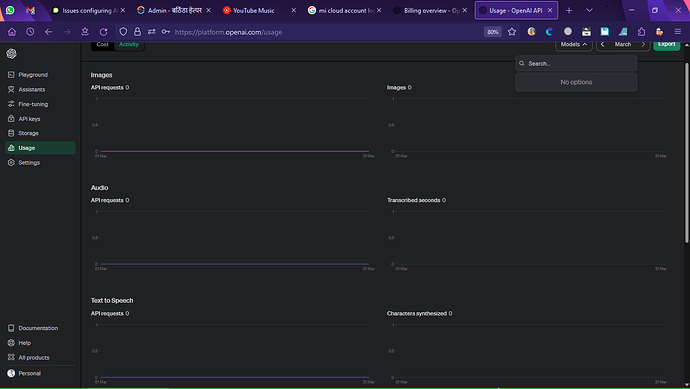Image resolution: width=690 pixels, height=389 pixels.
Task: Open browsing history clock icon
Action: (30, 32)
